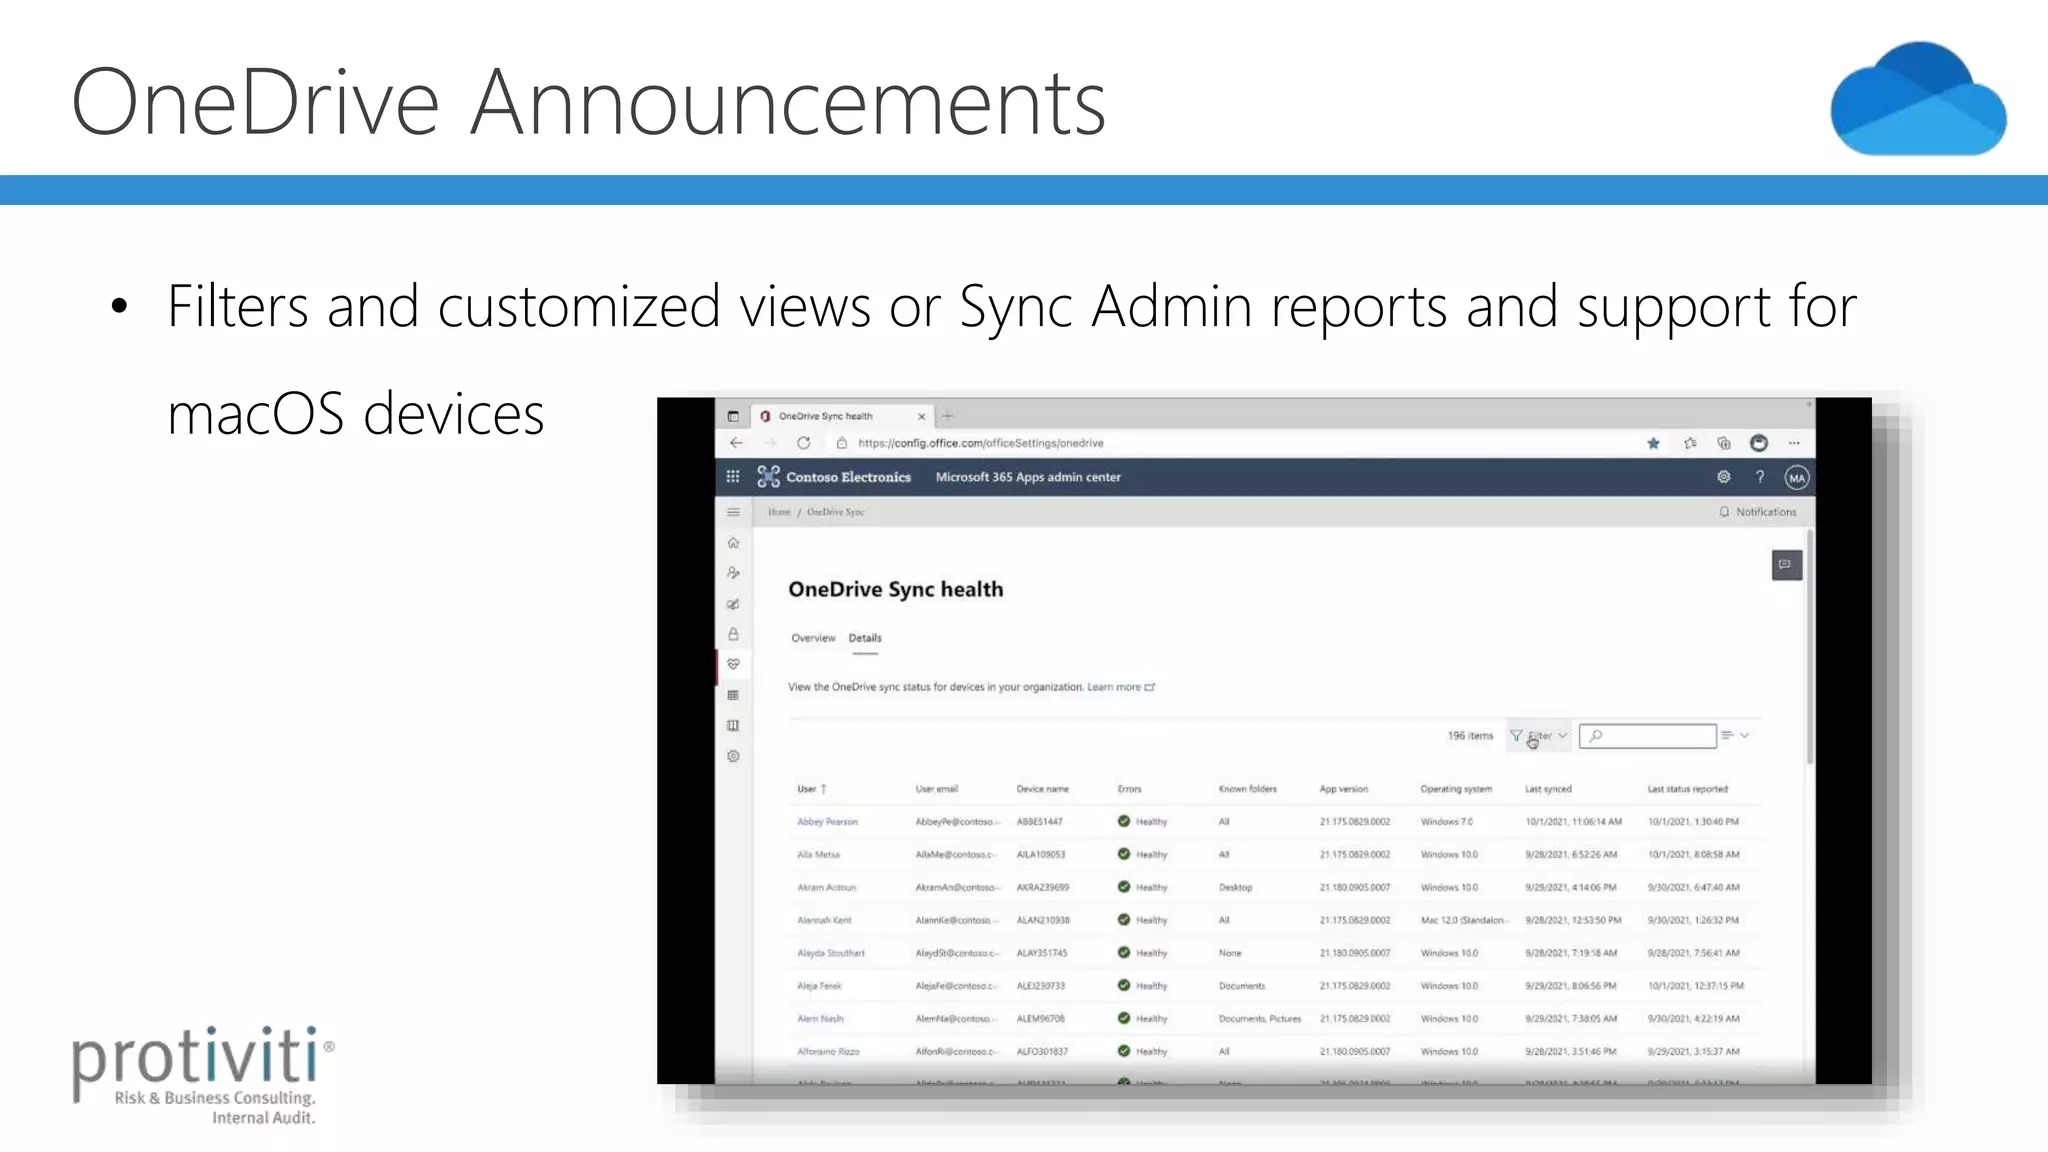Click the Errors column header

coord(1129,789)
